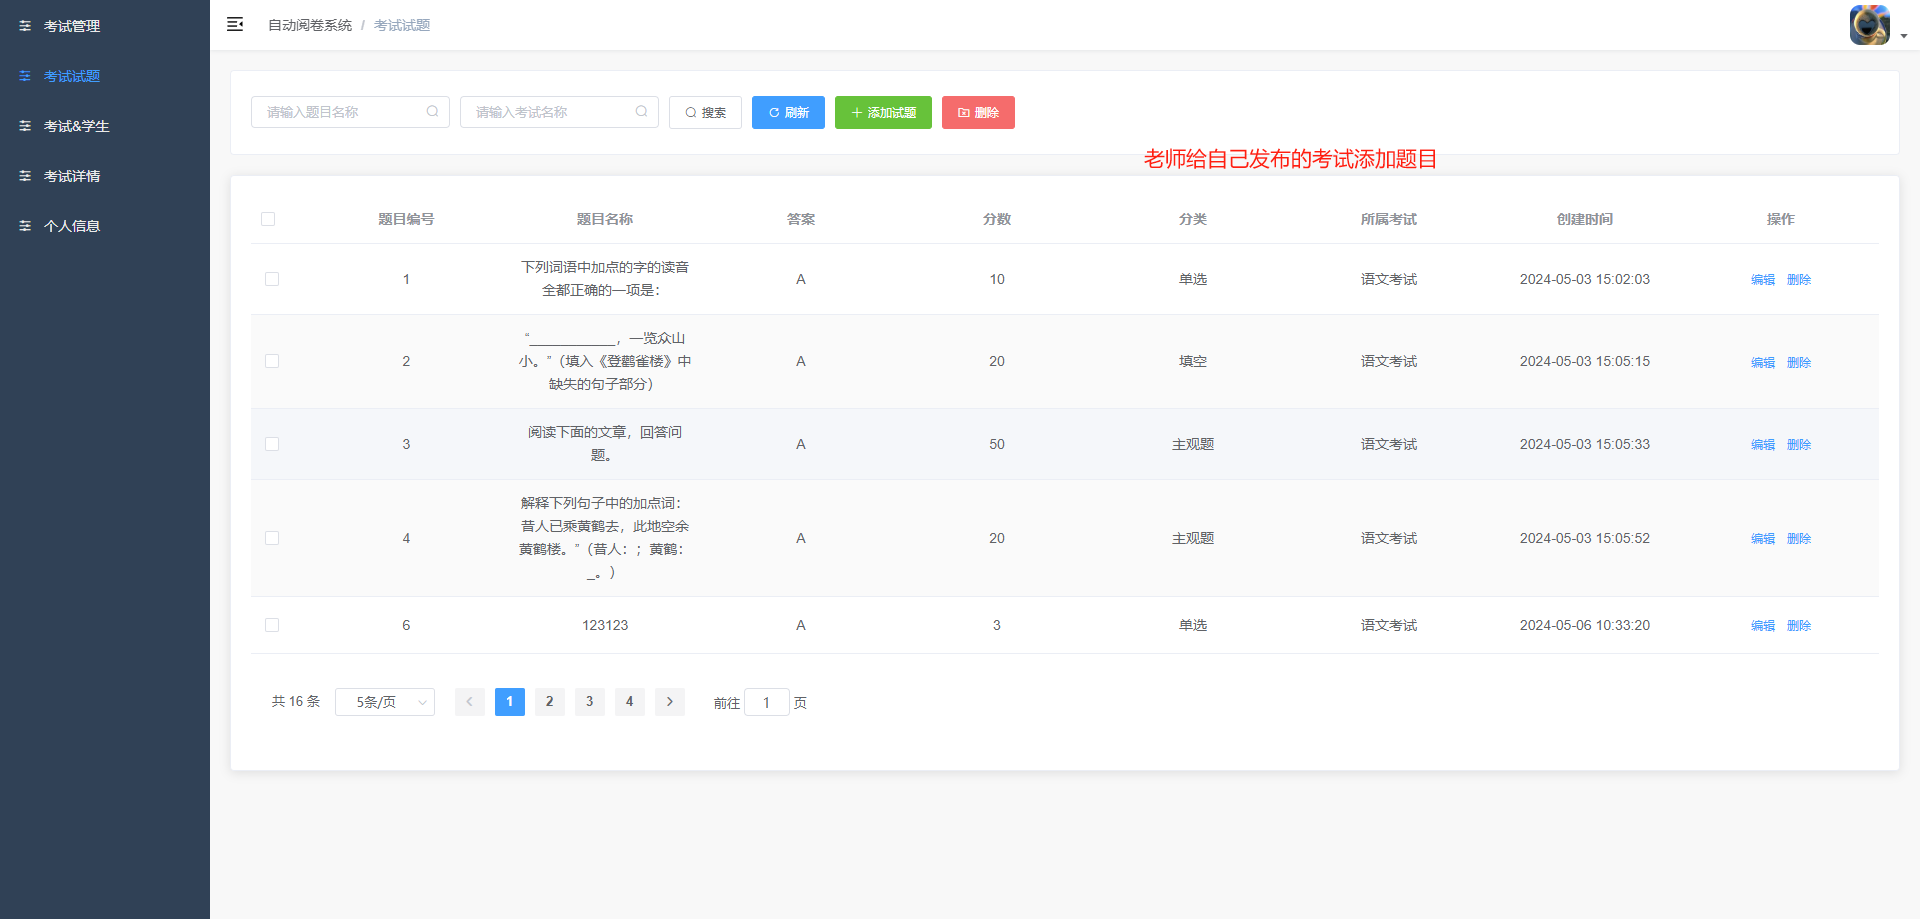
Task: Click 编辑 link on question 3
Action: (1762, 444)
